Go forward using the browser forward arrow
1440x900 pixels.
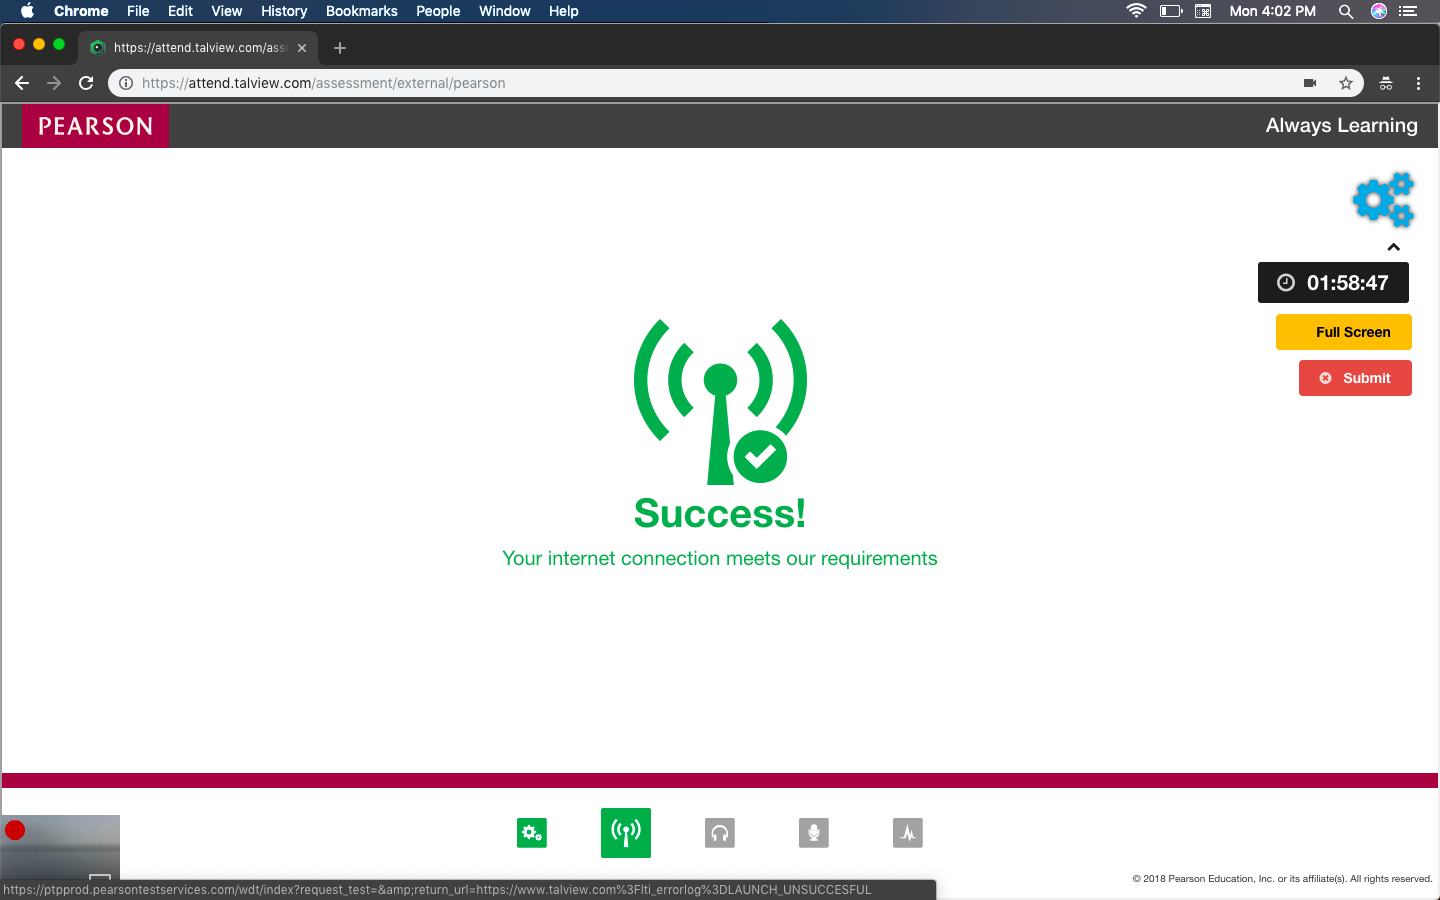tap(54, 83)
